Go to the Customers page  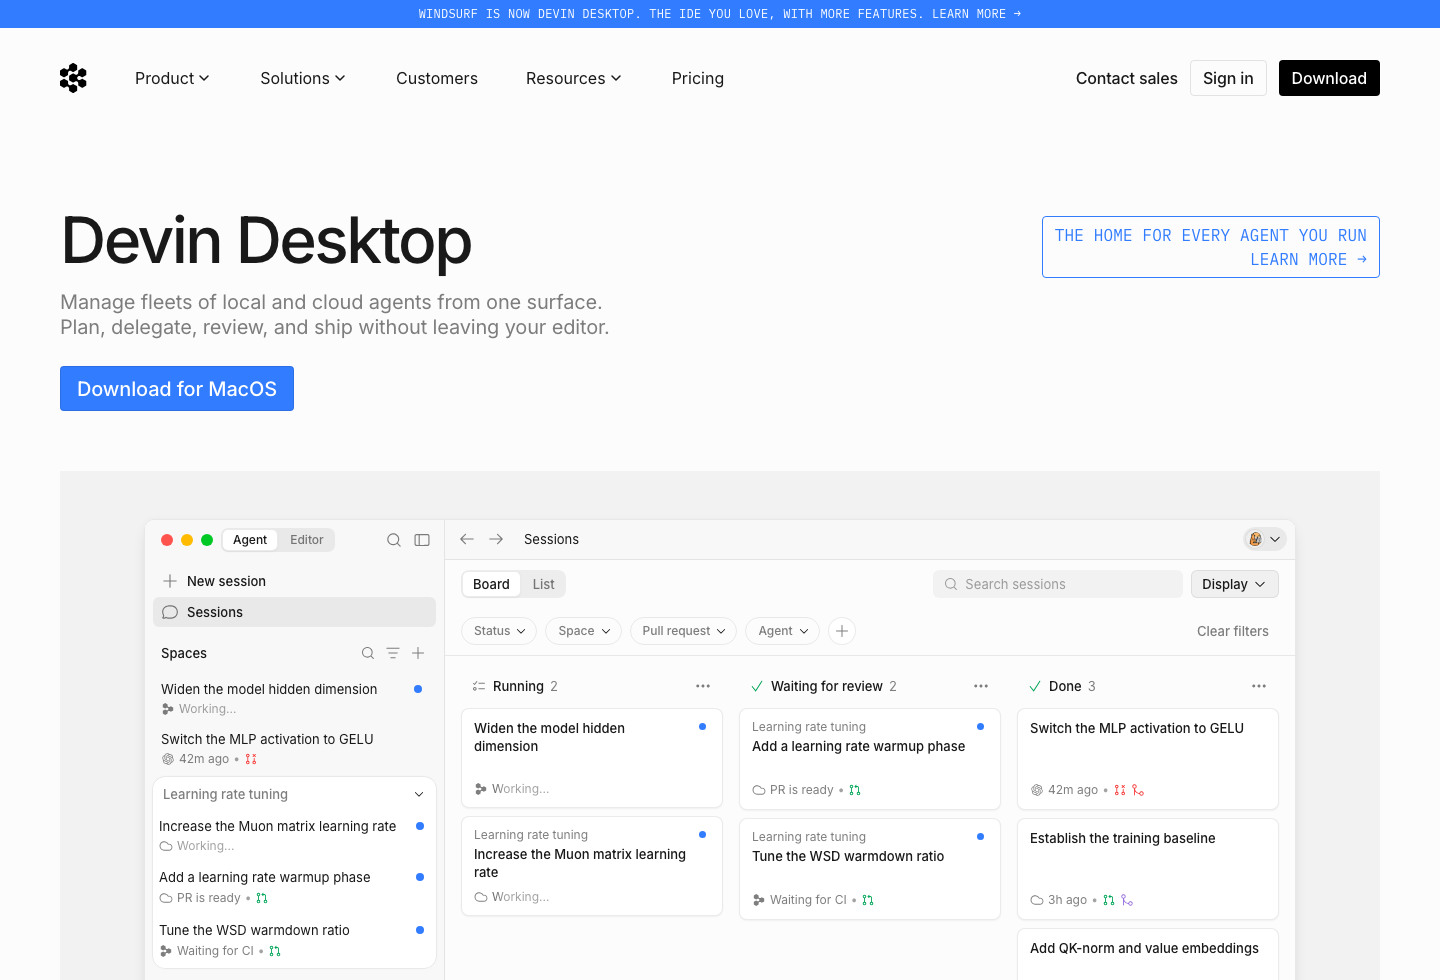pos(437,78)
